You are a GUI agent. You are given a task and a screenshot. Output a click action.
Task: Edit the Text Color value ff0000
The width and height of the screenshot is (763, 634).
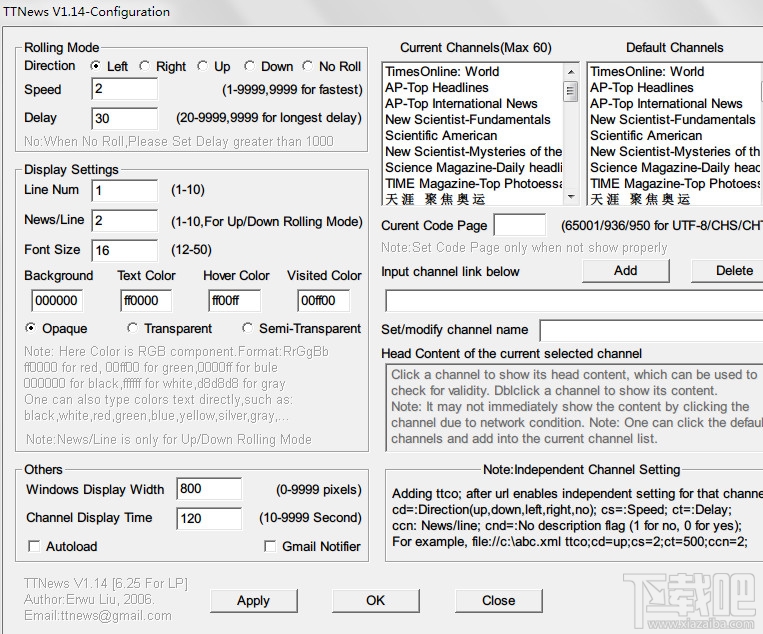(x=146, y=300)
